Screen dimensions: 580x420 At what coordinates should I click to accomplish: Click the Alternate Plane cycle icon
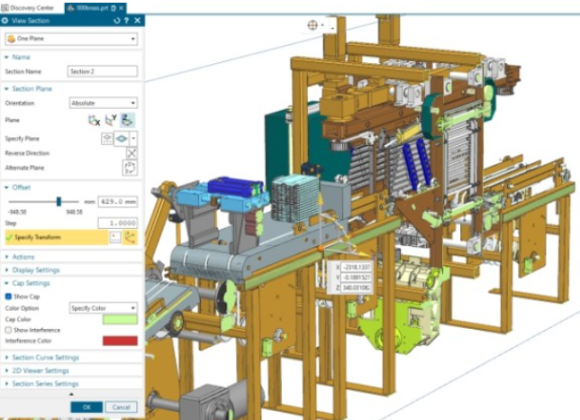pos(130,168)
